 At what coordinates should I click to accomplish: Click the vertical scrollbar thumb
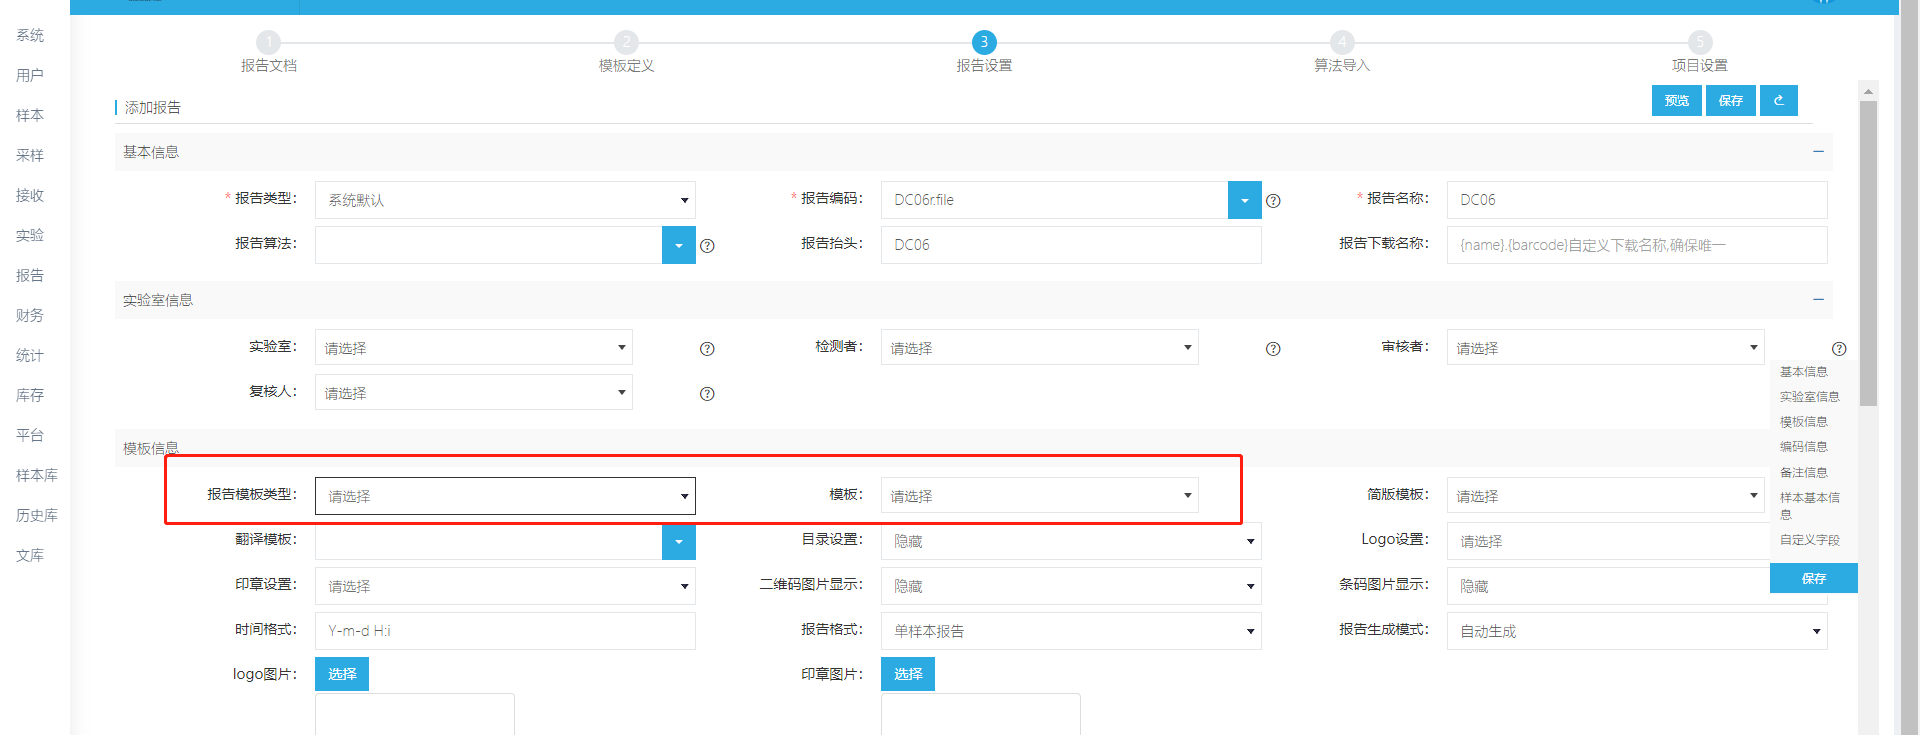[1868, 252]
